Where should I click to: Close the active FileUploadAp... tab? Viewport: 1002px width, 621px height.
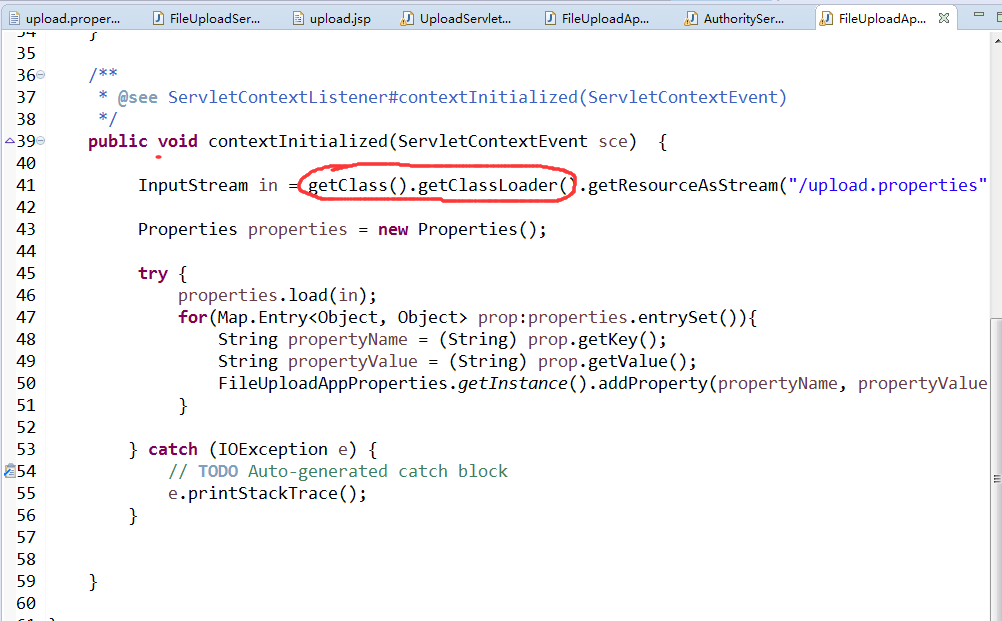coord(944,19)
